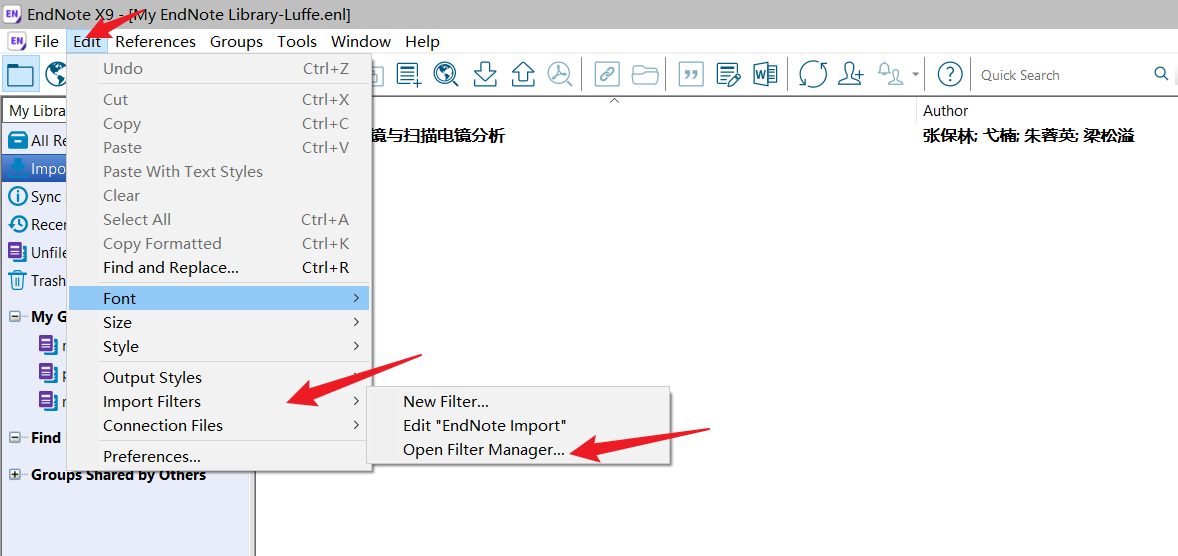
Task: Click the All References box icon in sidebar
Action: click(17, 140)
